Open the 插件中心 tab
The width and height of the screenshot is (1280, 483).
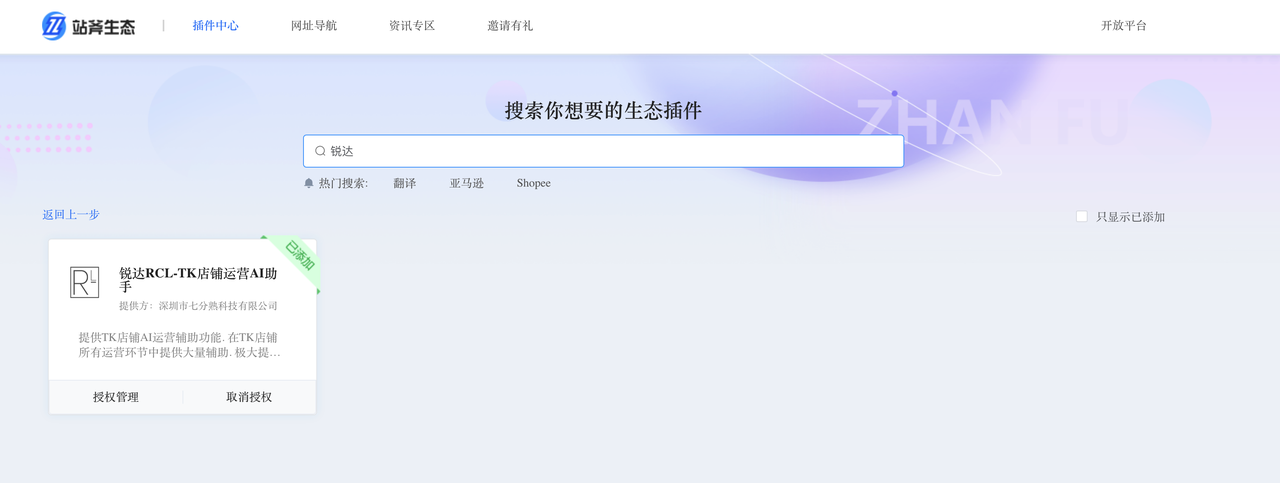pos(215,26)
